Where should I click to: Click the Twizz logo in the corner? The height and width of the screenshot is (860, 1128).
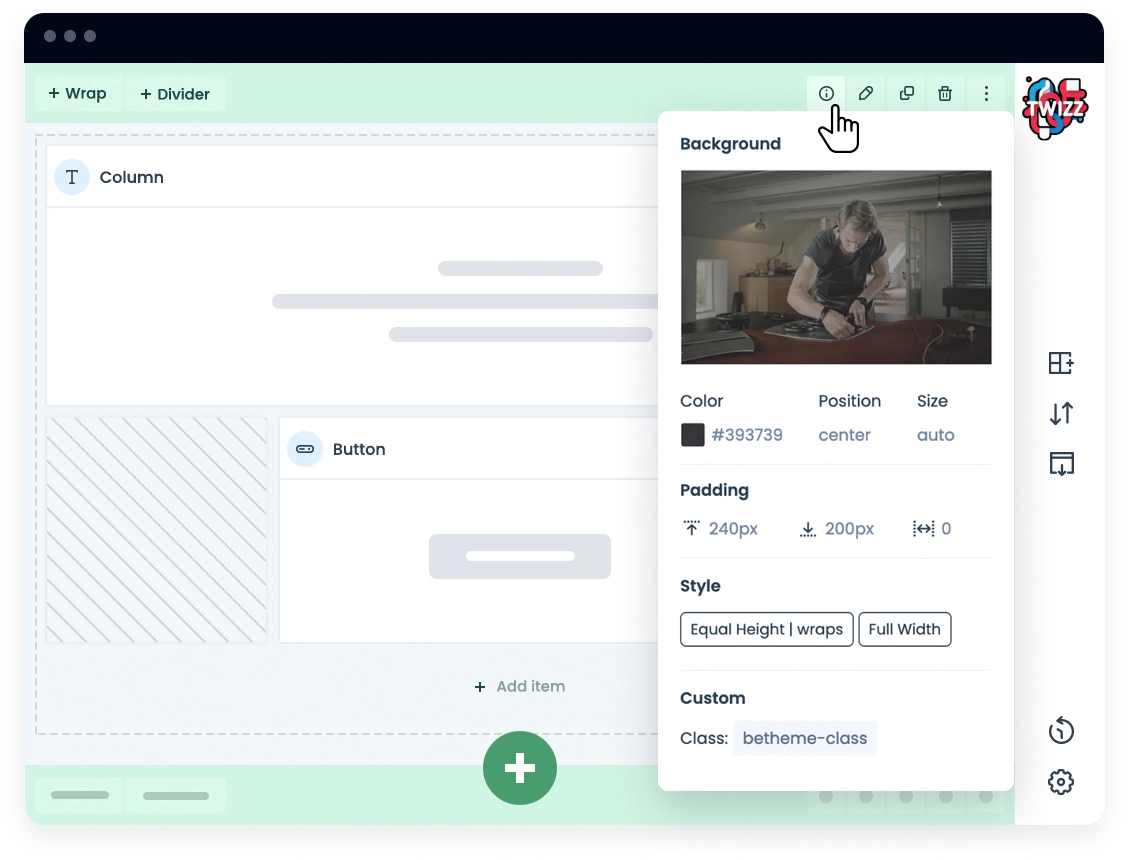pyautogui.click(x=1056, y=106)
